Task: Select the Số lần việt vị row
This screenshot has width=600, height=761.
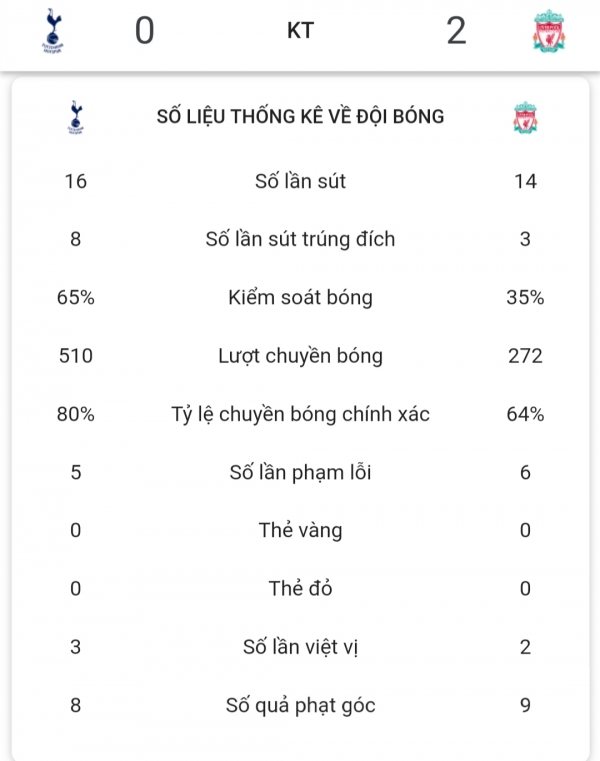Action: pos(300,647)
